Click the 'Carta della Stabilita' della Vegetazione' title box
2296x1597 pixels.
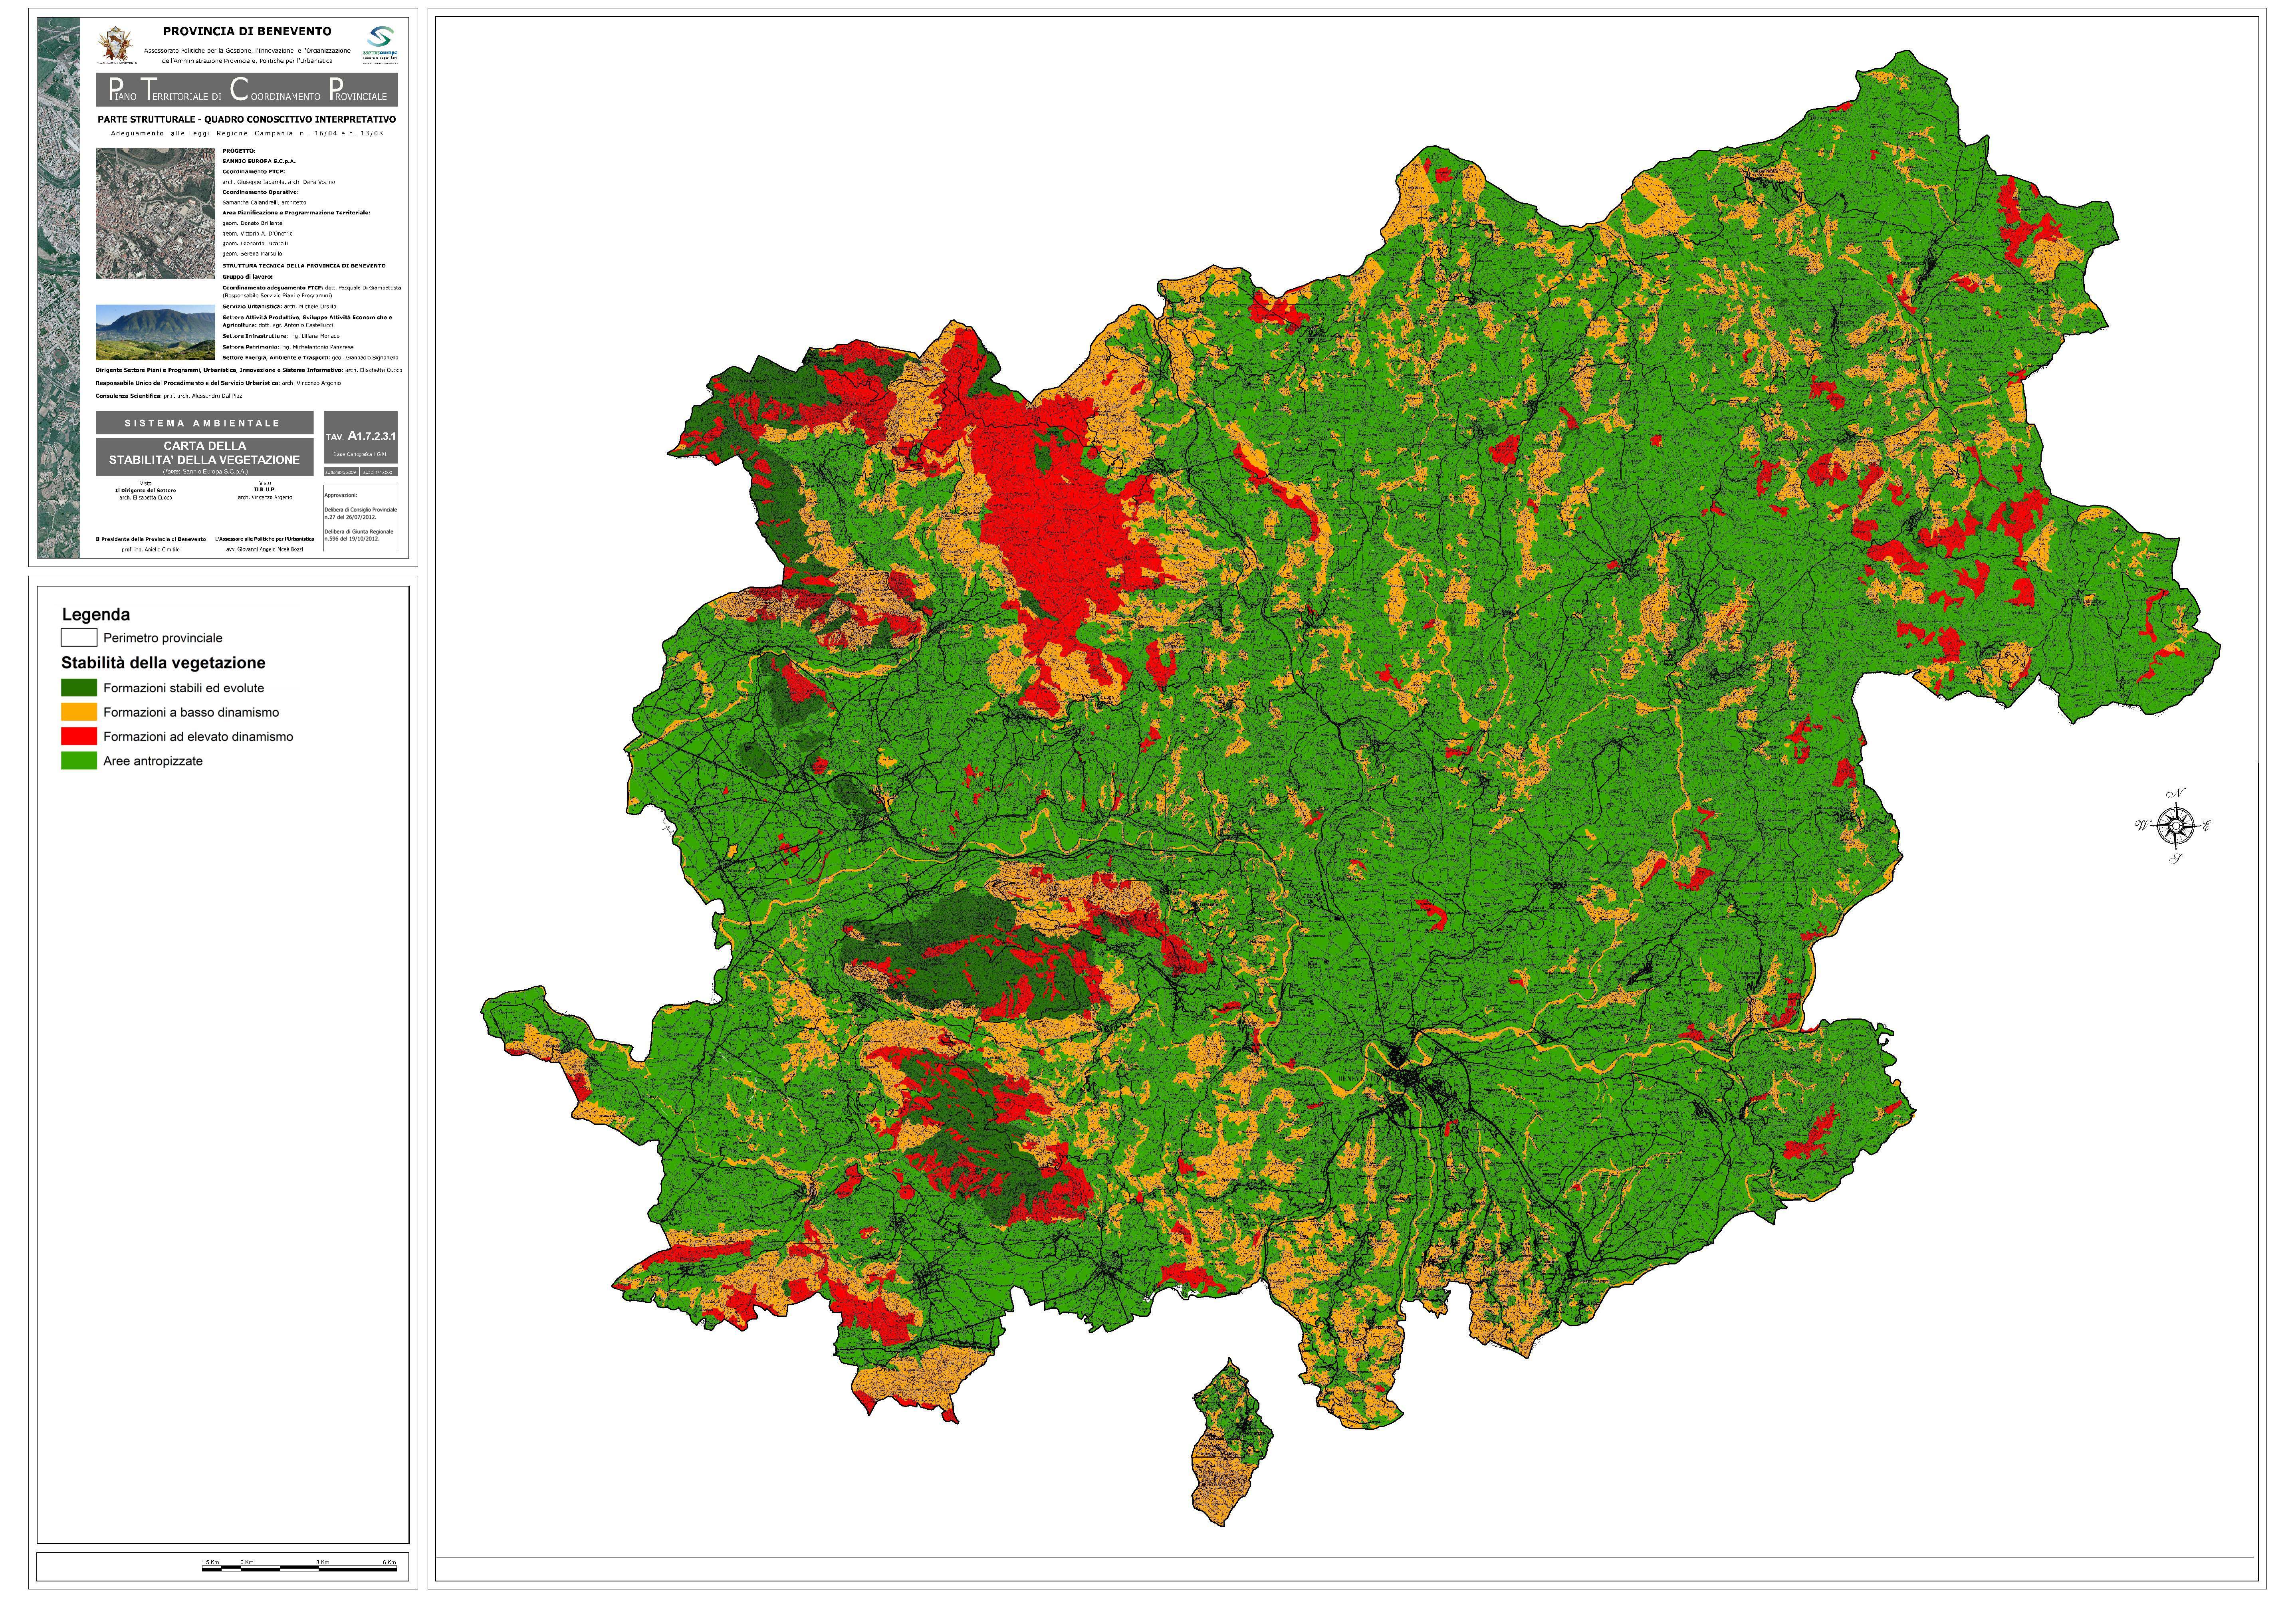tap(205, 457)
